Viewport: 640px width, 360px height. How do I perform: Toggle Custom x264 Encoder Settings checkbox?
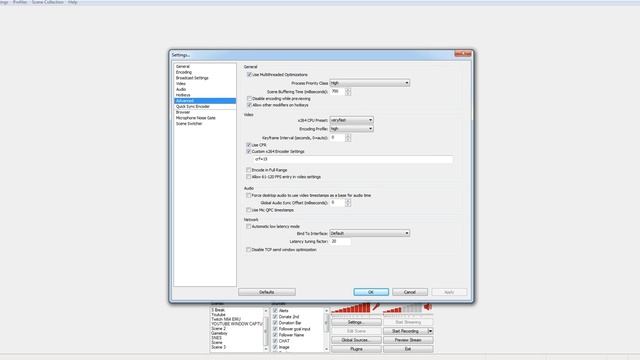click(249, 151)
